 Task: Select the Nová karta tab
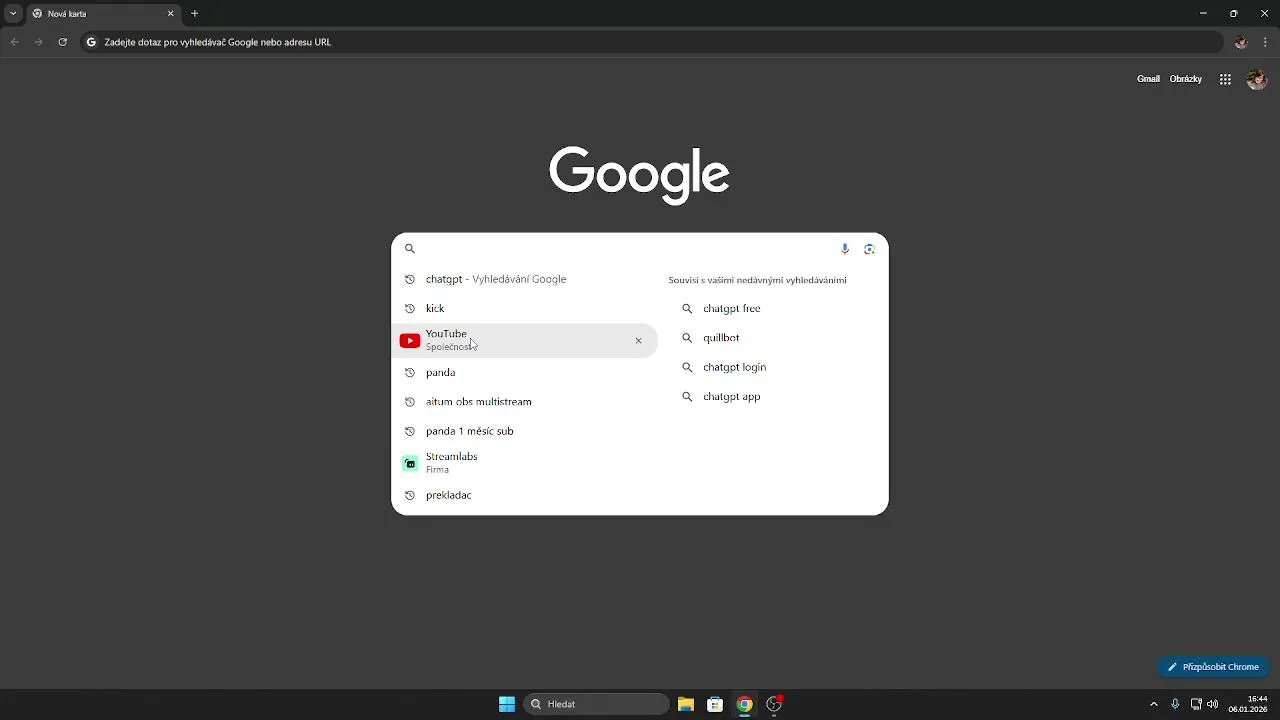coord(102,14)
